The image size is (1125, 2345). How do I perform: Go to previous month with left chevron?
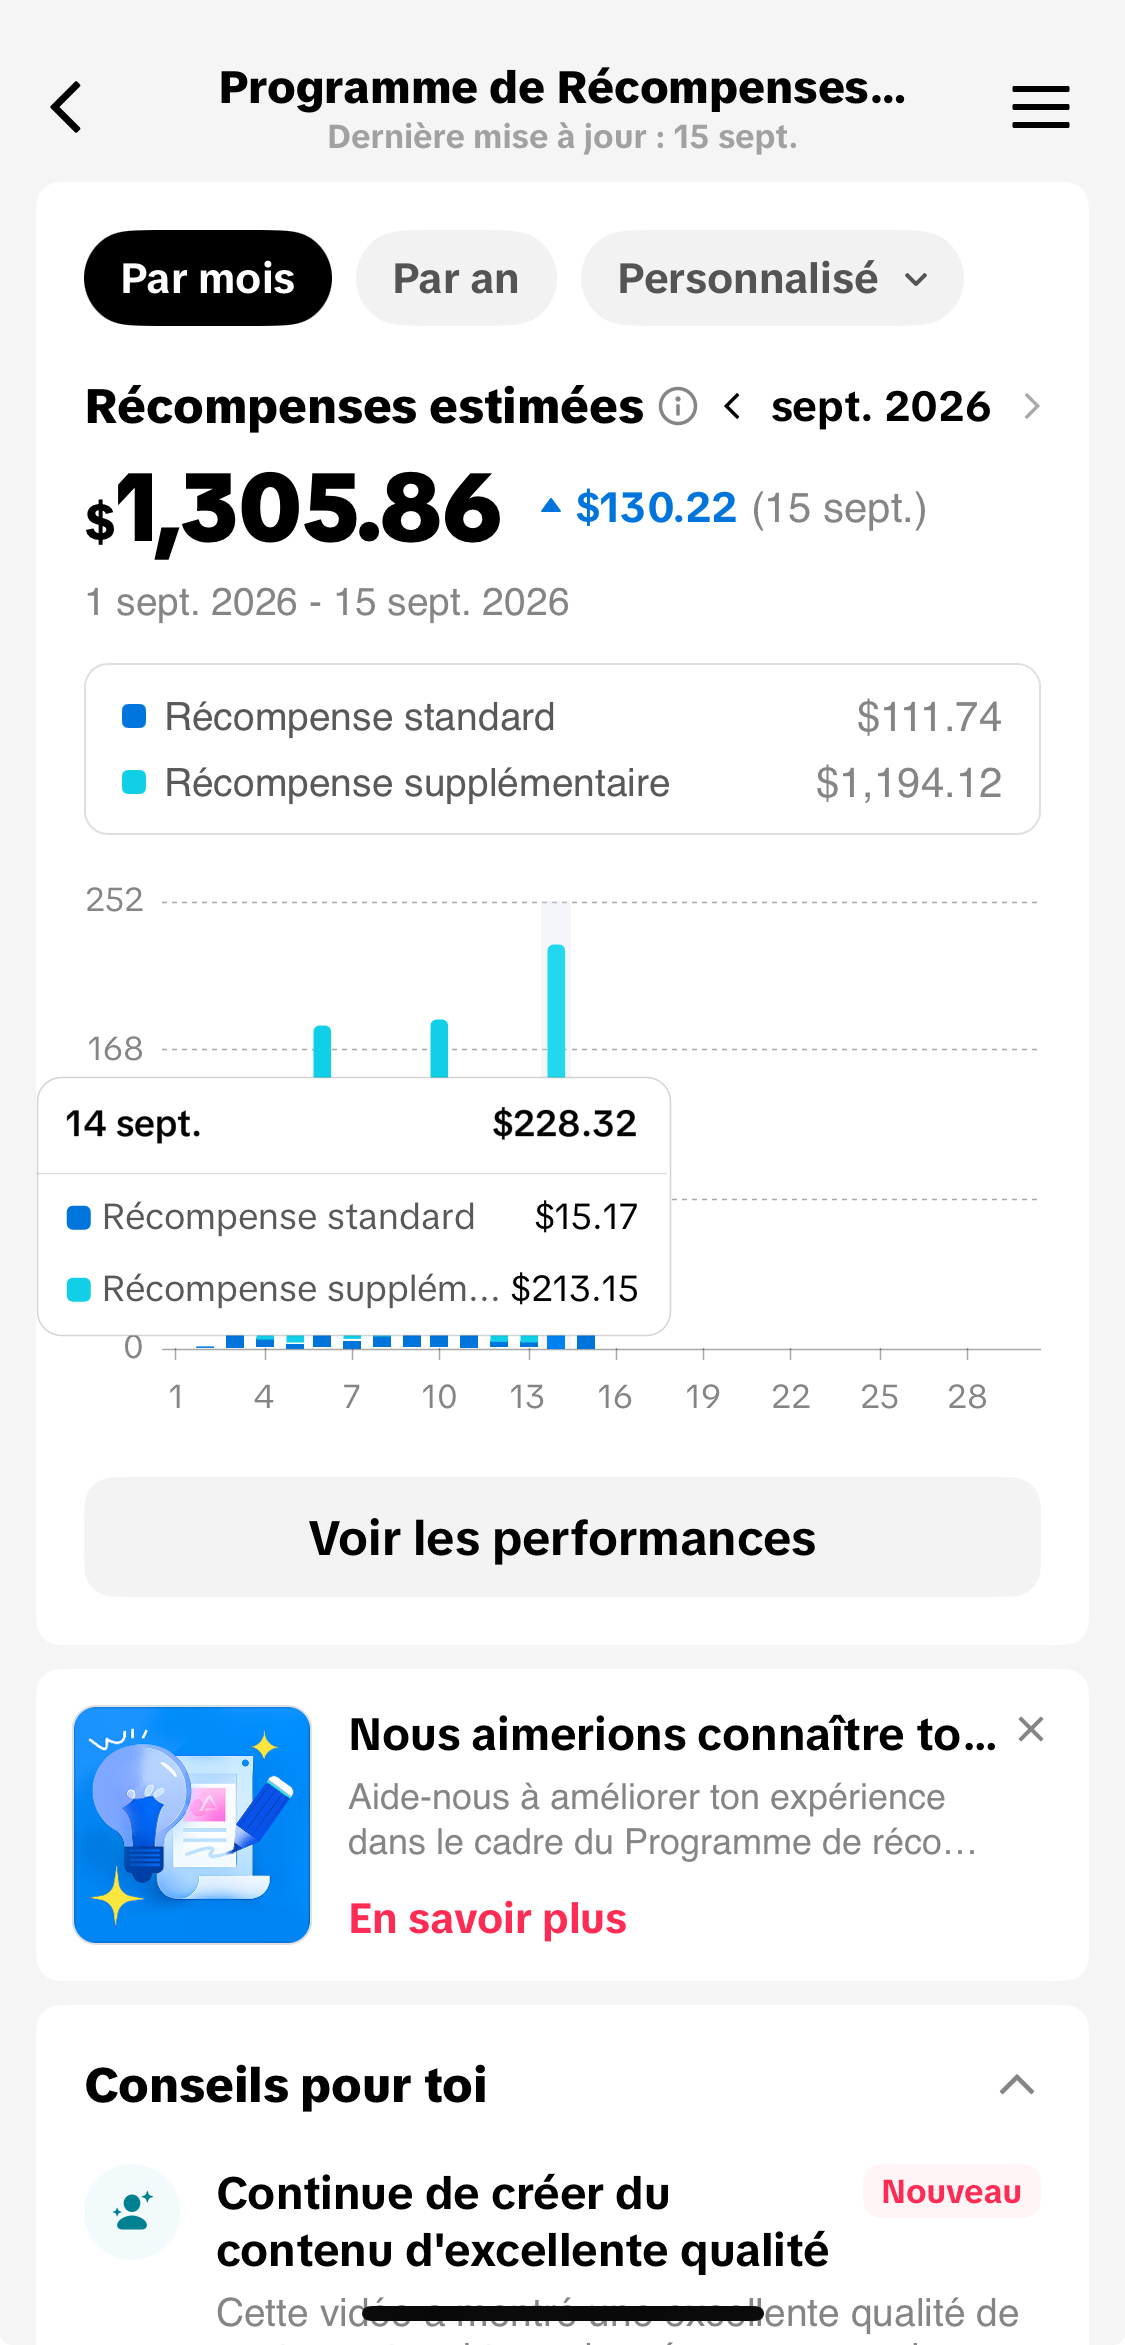(732, 407)
